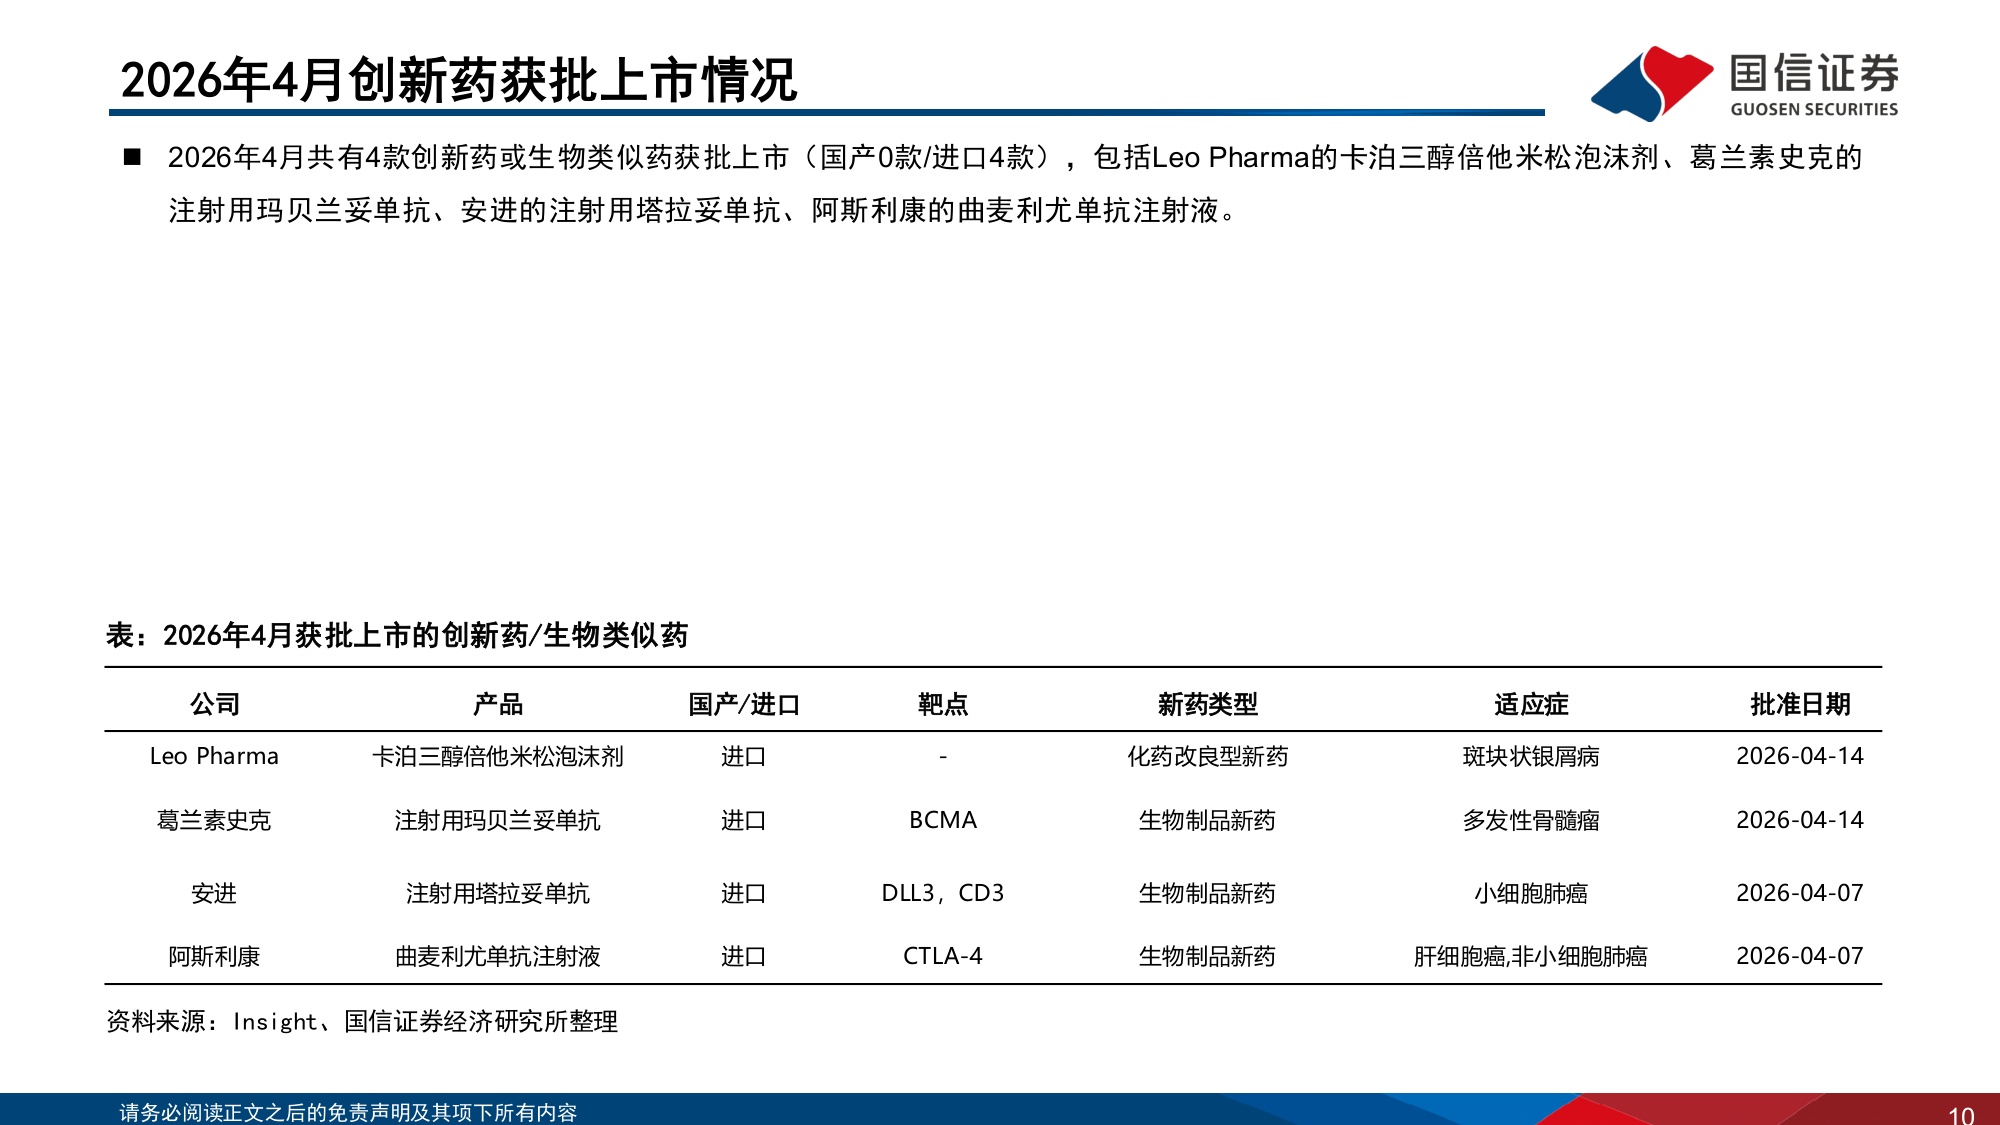This screenshot has height=1125, width=2000.
Task: Click the 公司 column header
Action: coord(215,704)
